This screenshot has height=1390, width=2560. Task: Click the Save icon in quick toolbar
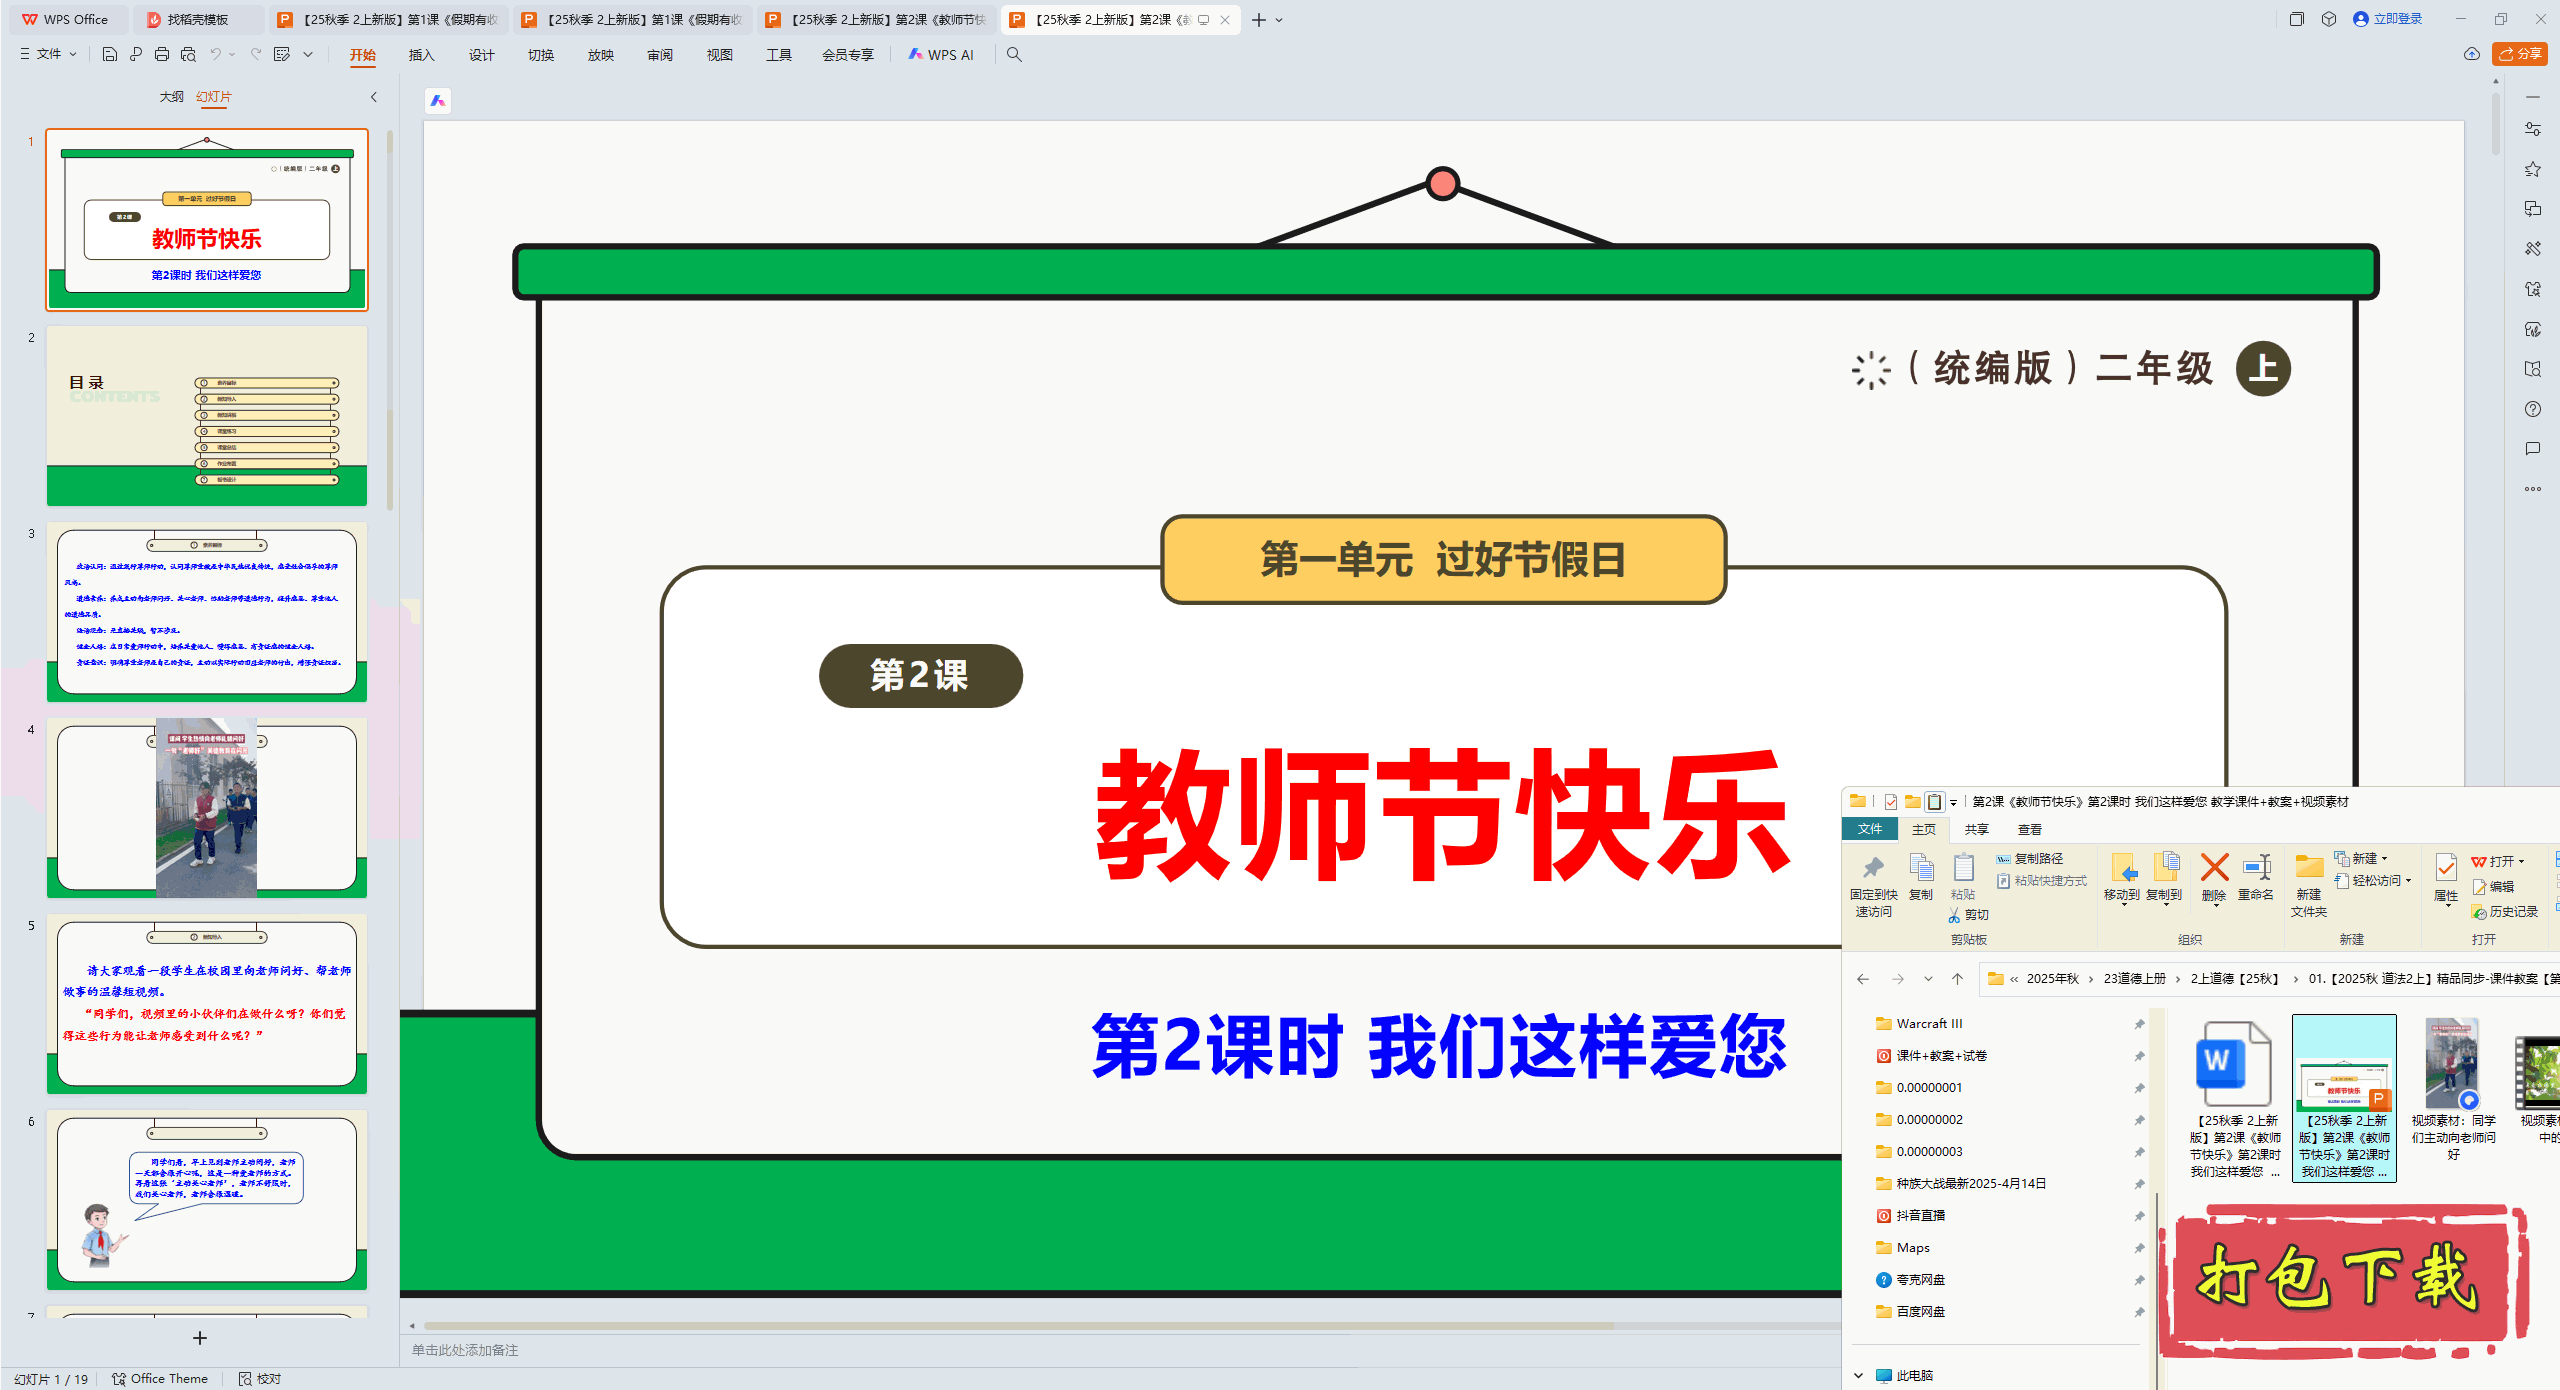point(110,54)
